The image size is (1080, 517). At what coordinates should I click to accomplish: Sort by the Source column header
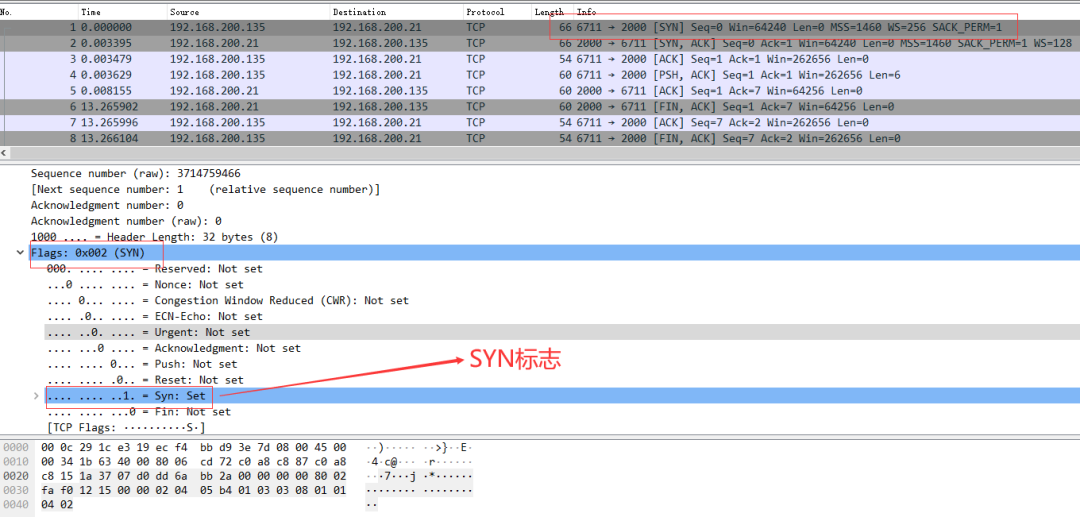(185, 11)
